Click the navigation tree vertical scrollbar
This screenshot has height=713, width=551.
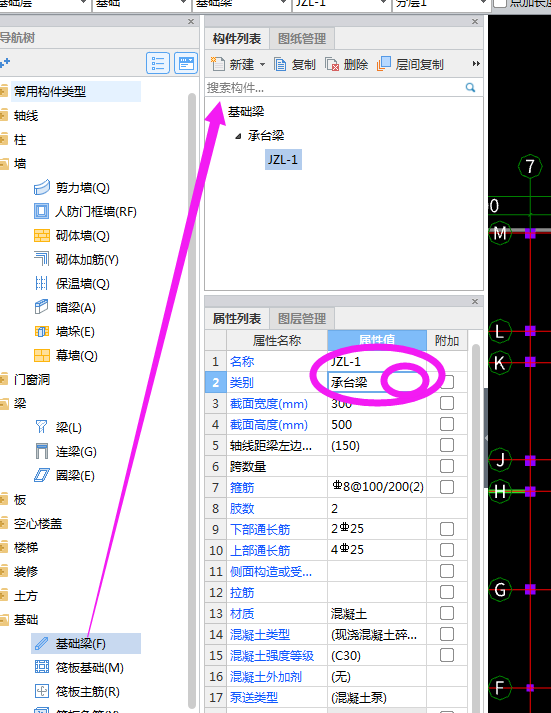click(192, 400)
